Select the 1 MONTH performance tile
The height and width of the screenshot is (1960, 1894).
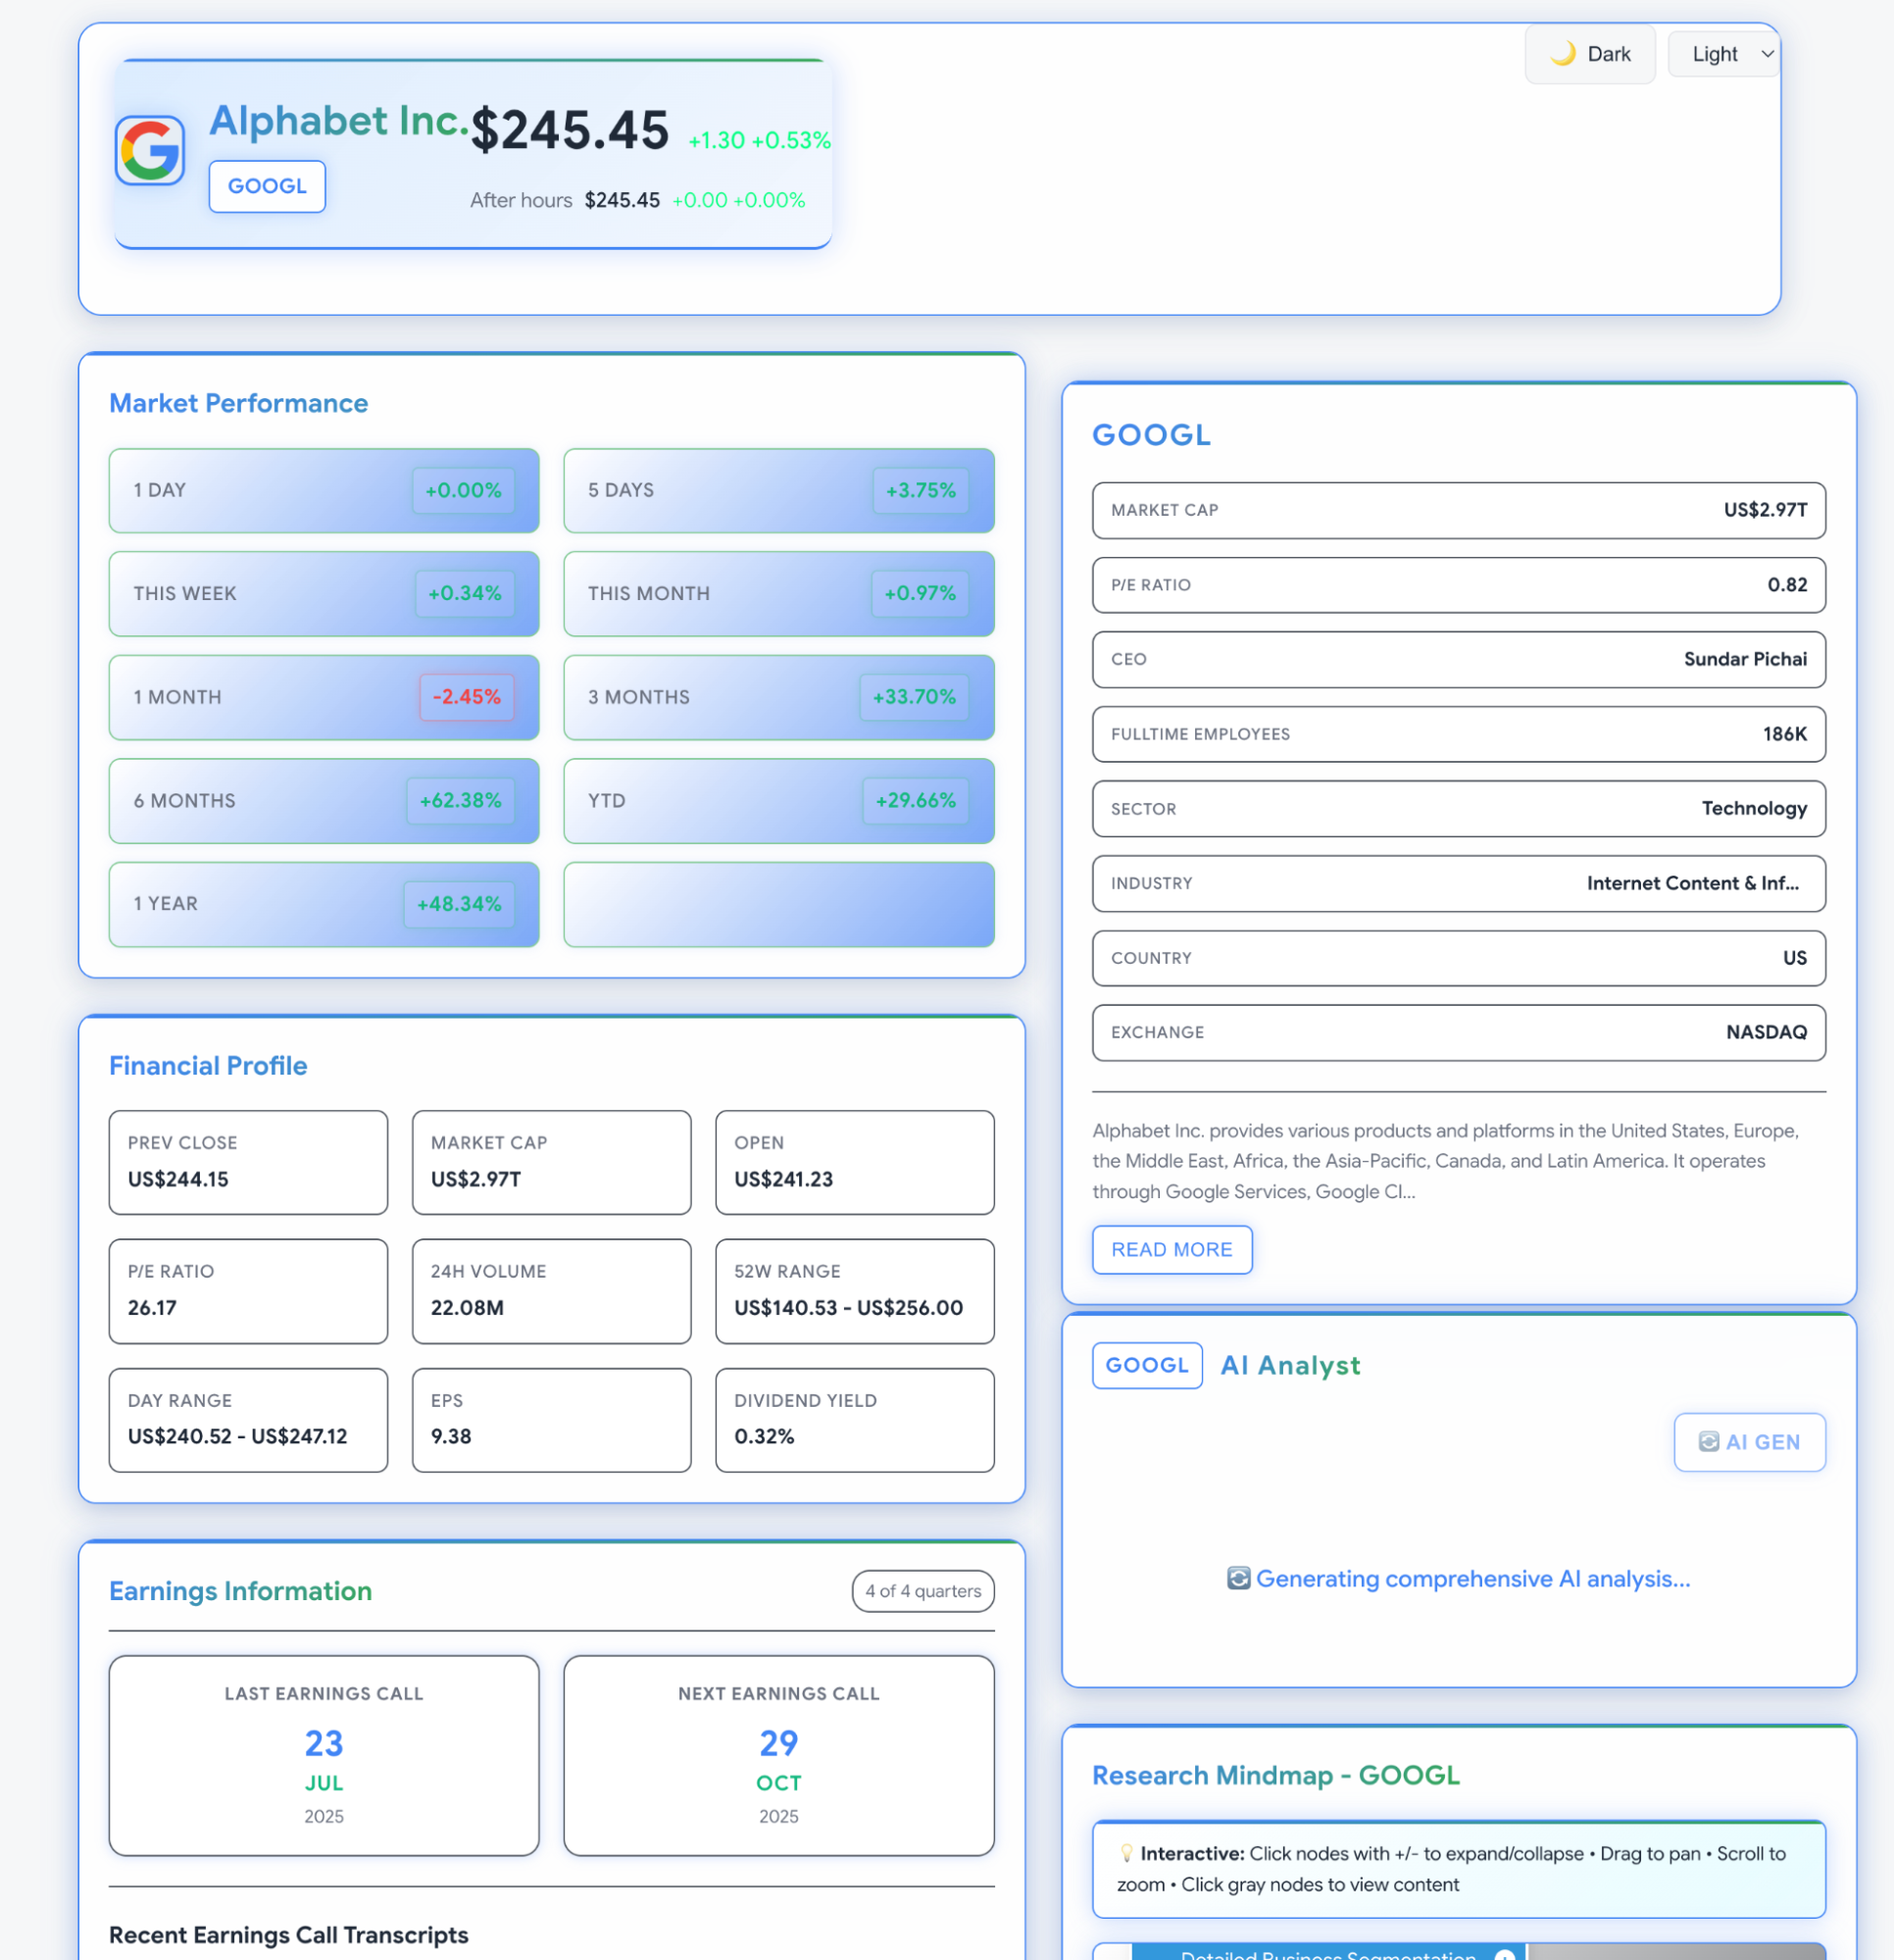pyautogui.click(x=324, y=697)
